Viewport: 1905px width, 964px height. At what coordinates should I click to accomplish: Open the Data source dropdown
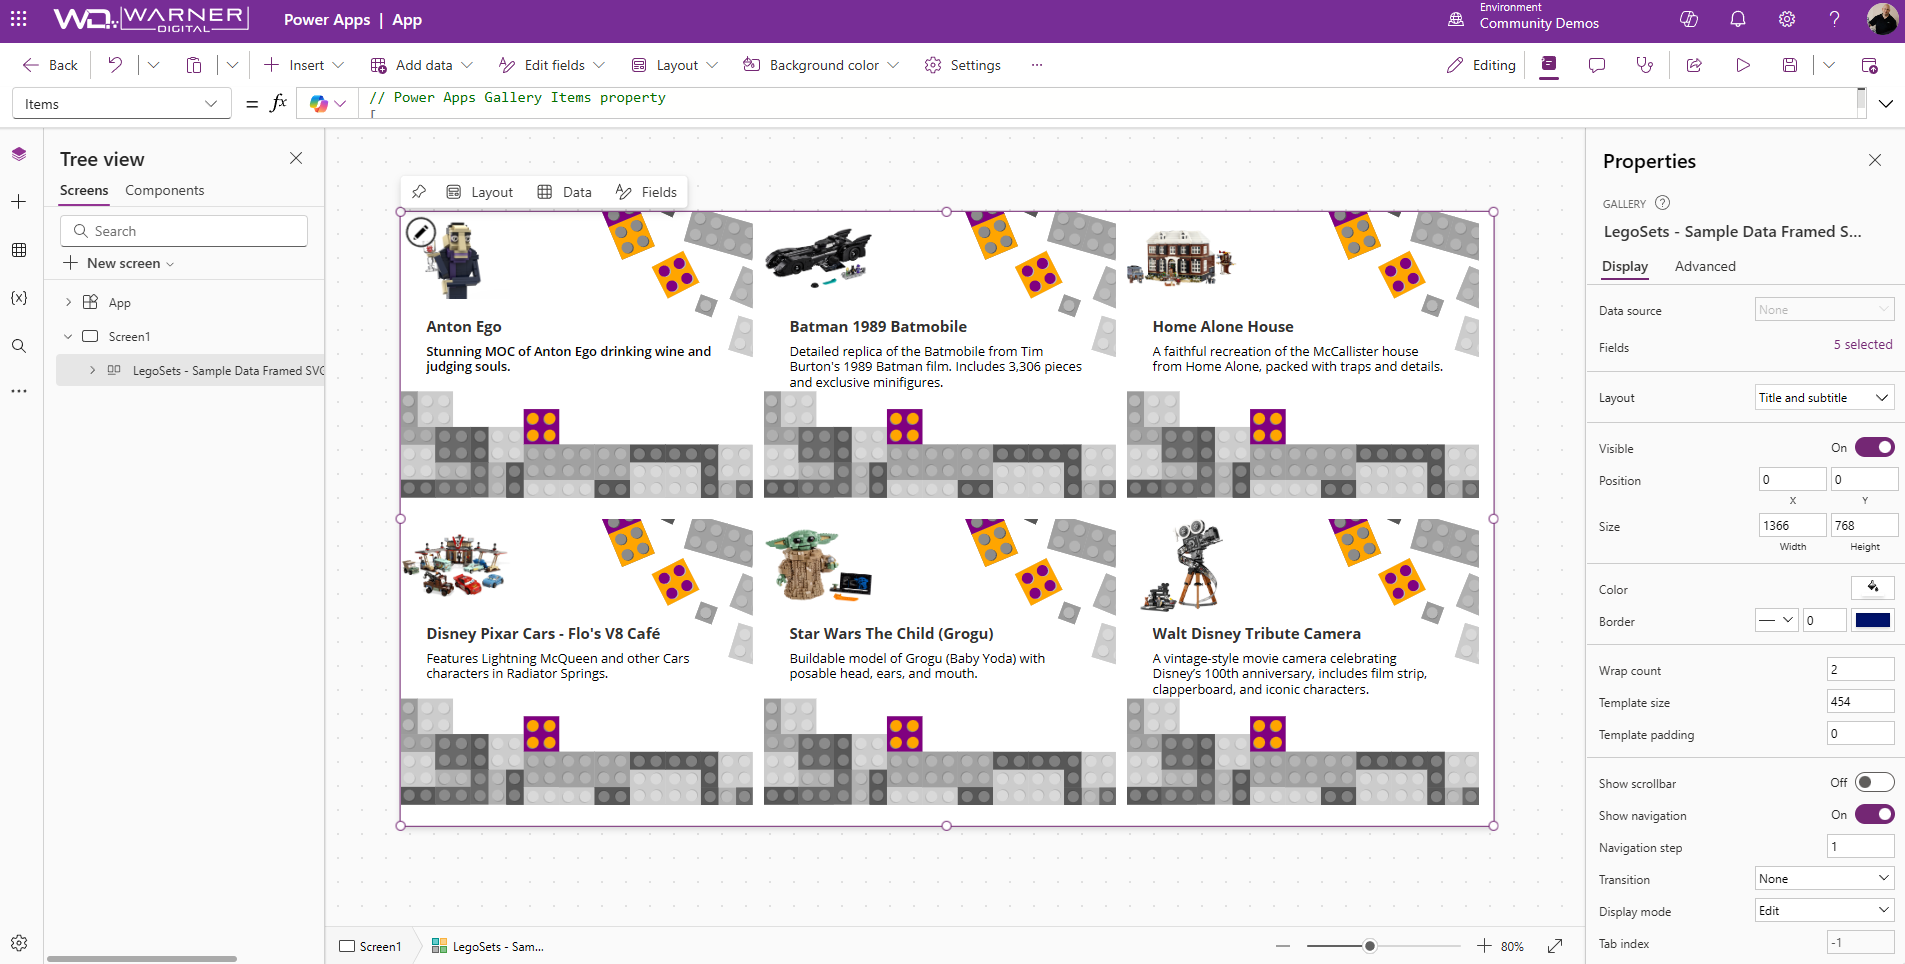1825,310
